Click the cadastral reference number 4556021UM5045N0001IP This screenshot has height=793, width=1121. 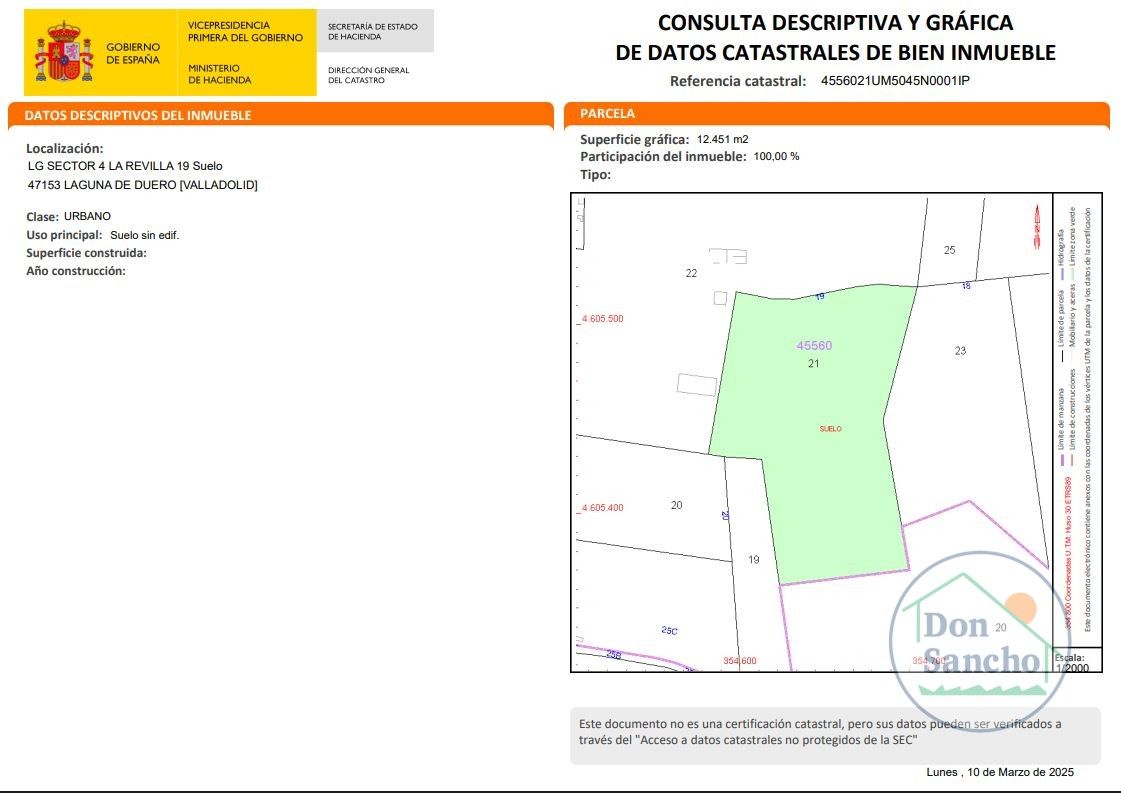[x=895, y=81]
